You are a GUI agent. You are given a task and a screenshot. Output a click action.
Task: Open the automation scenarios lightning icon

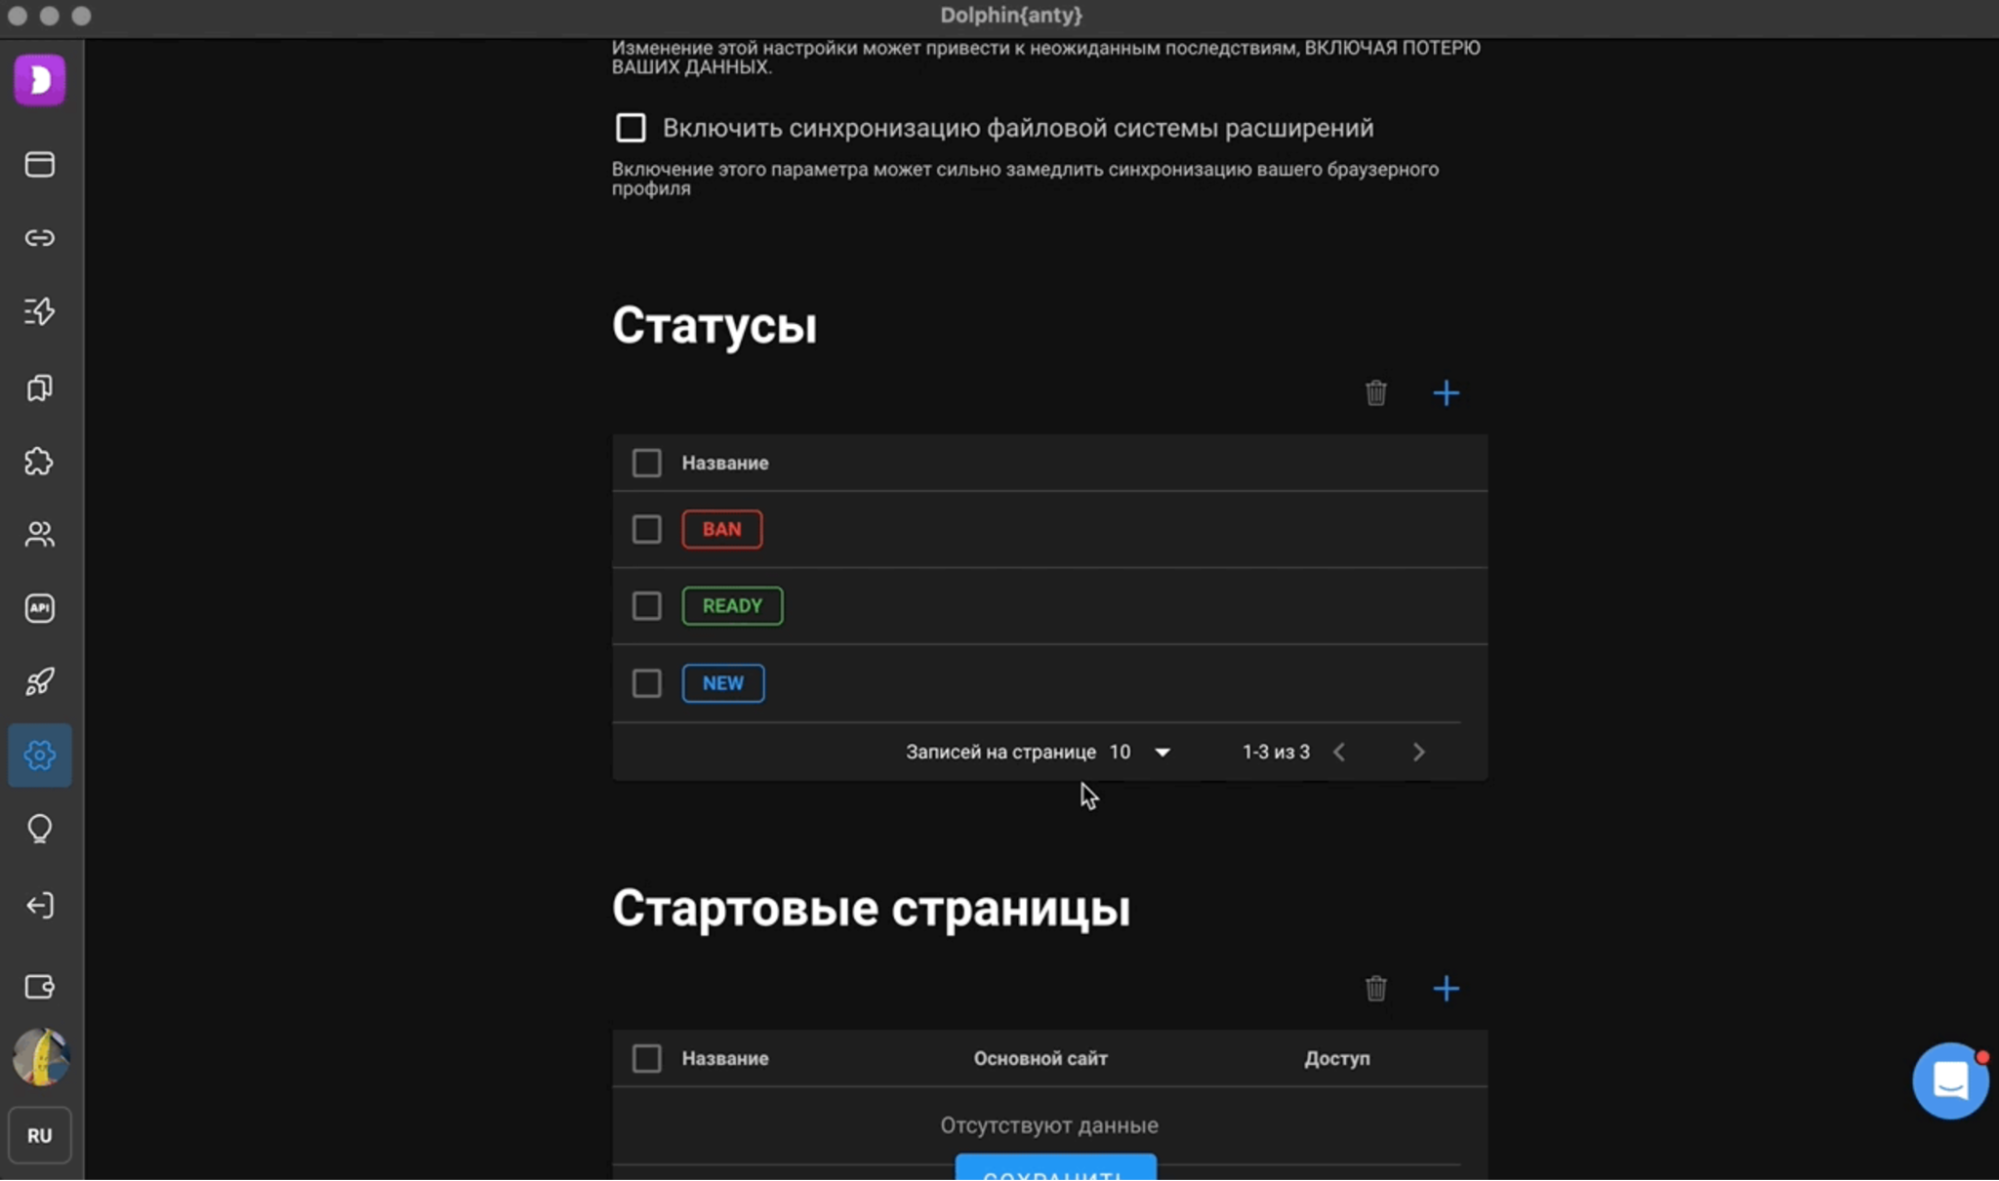40,311
